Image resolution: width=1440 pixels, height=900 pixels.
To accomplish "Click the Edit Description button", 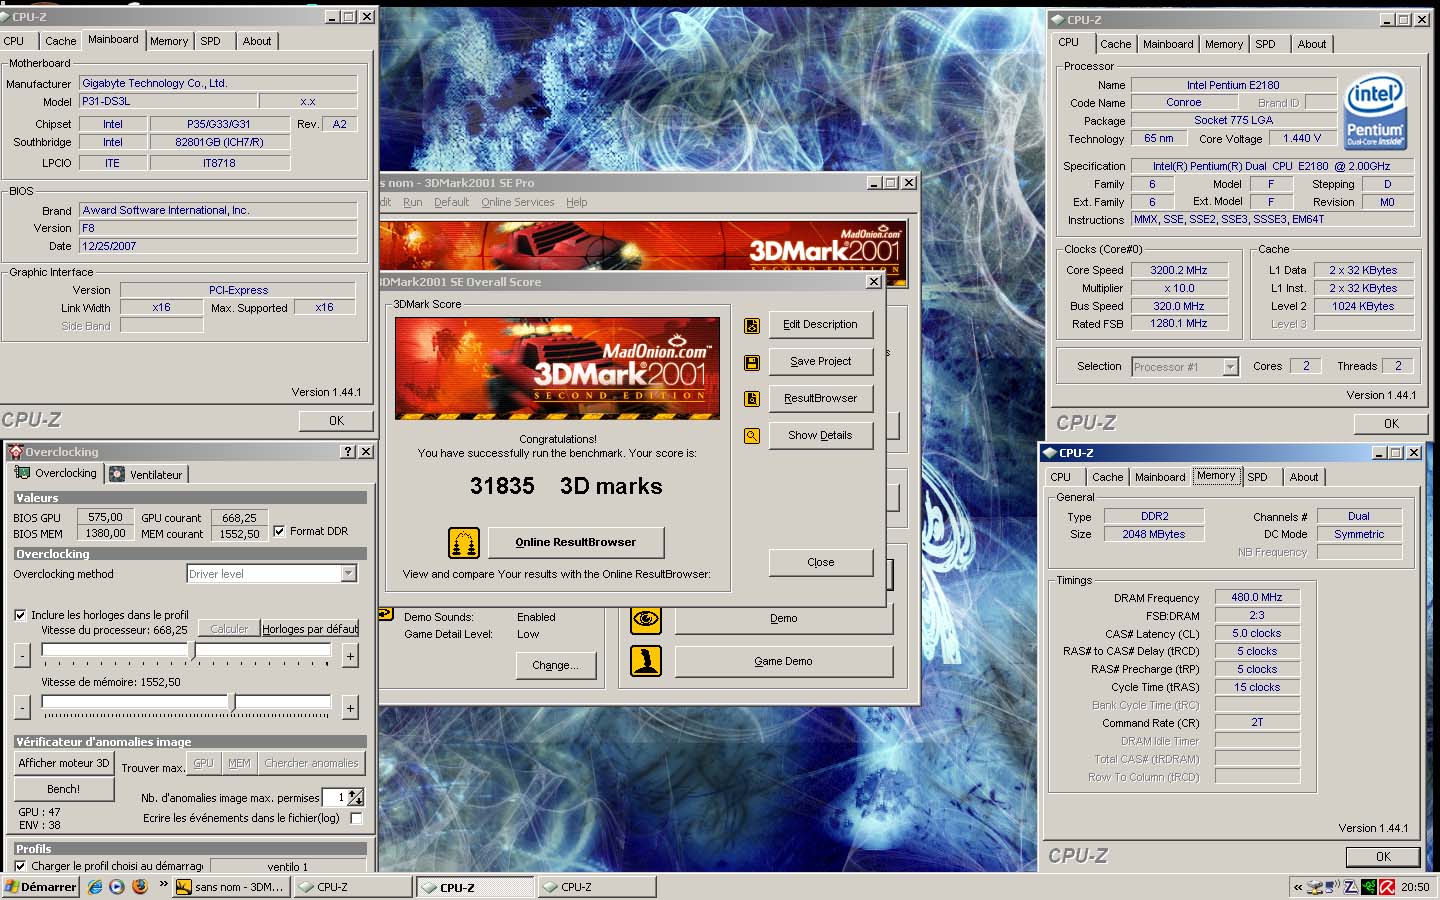I will click(821, 325).
